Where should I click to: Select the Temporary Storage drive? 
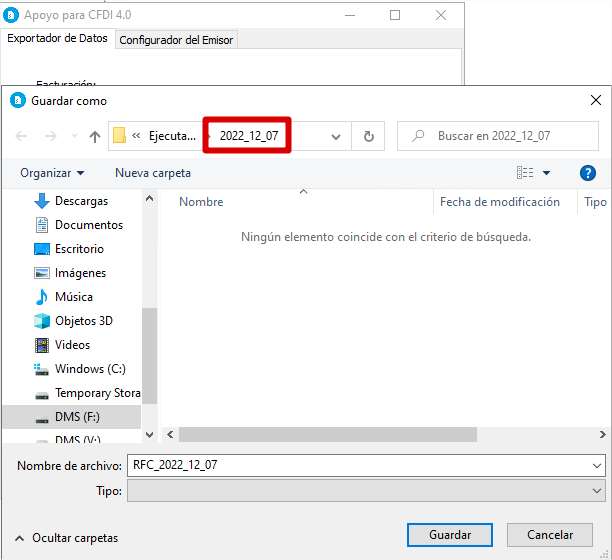click(98, 393)
